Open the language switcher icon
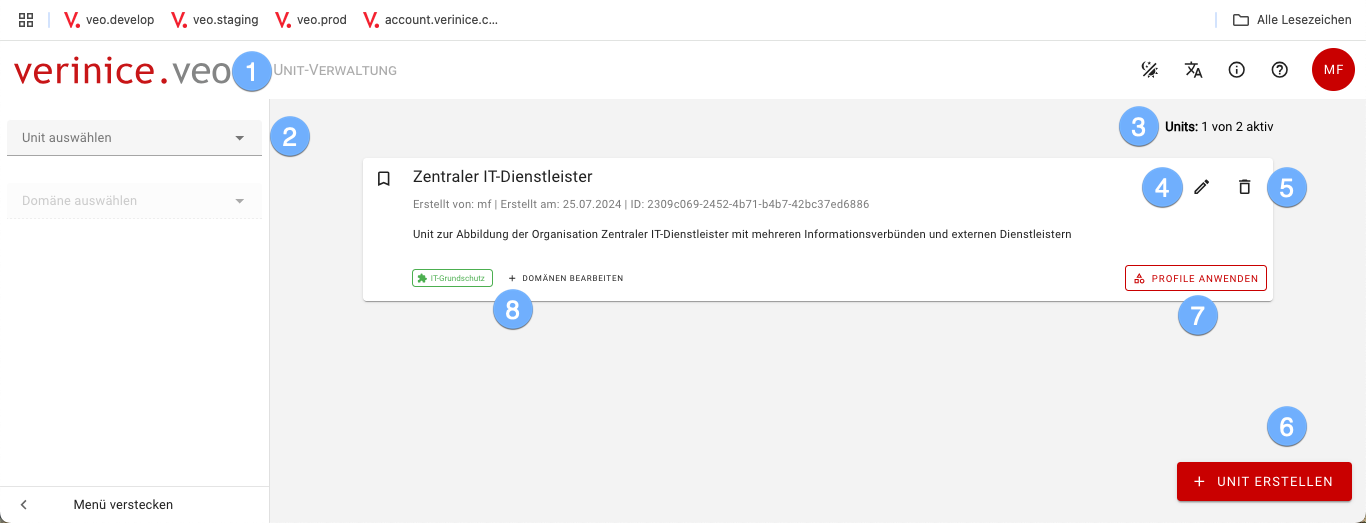 pyautogui.click(x=1193, y=70)
